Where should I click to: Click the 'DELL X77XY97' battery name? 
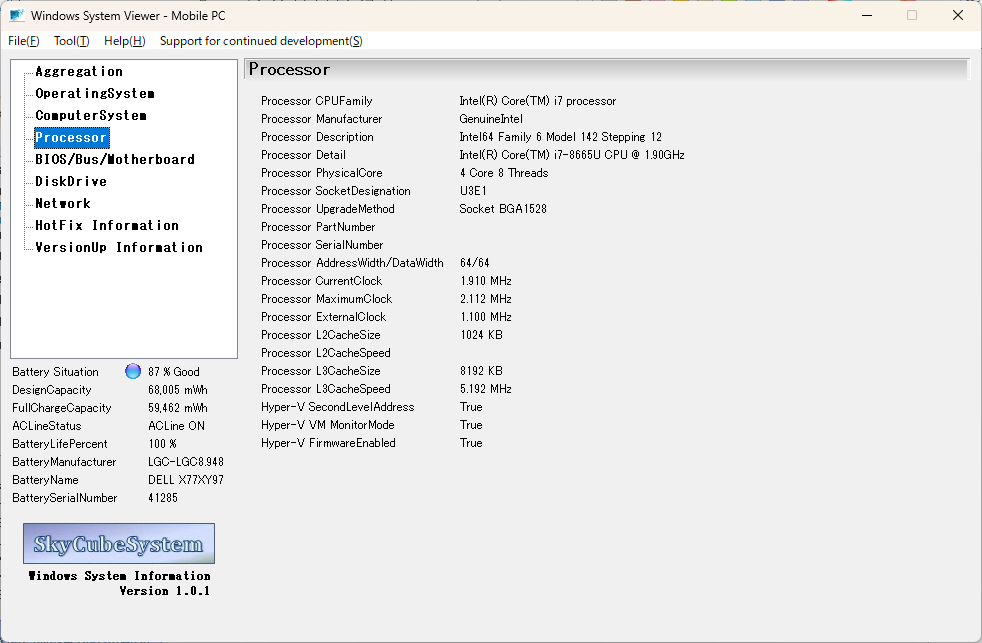coord(186,480)
